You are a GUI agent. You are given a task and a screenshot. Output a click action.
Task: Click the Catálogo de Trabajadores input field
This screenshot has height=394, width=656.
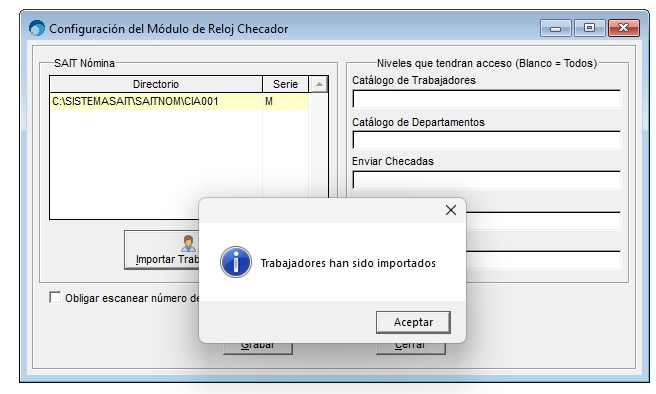[487, 99]
